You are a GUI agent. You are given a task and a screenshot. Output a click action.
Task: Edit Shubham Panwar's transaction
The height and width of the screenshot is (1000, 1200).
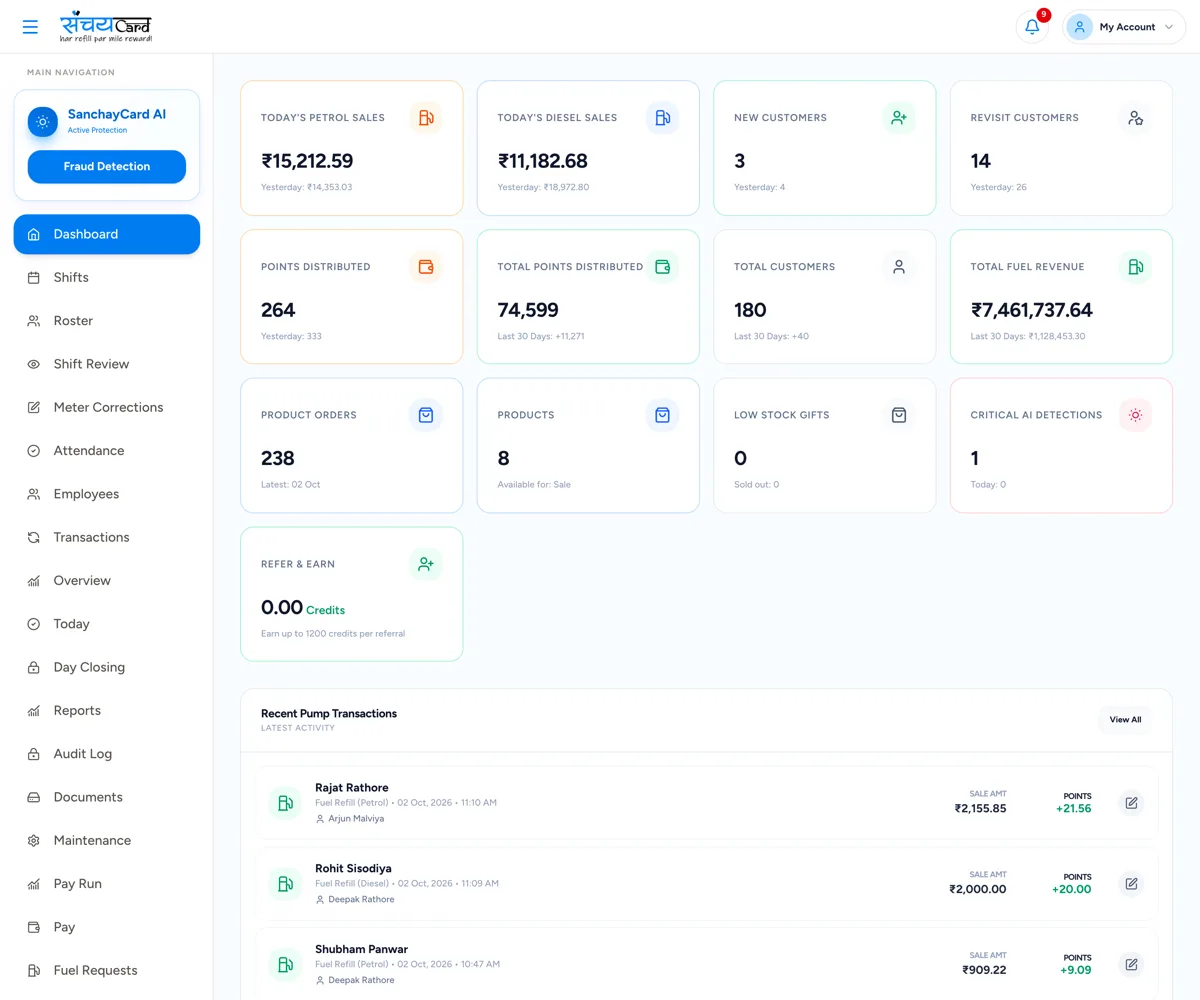[1131, 965]
